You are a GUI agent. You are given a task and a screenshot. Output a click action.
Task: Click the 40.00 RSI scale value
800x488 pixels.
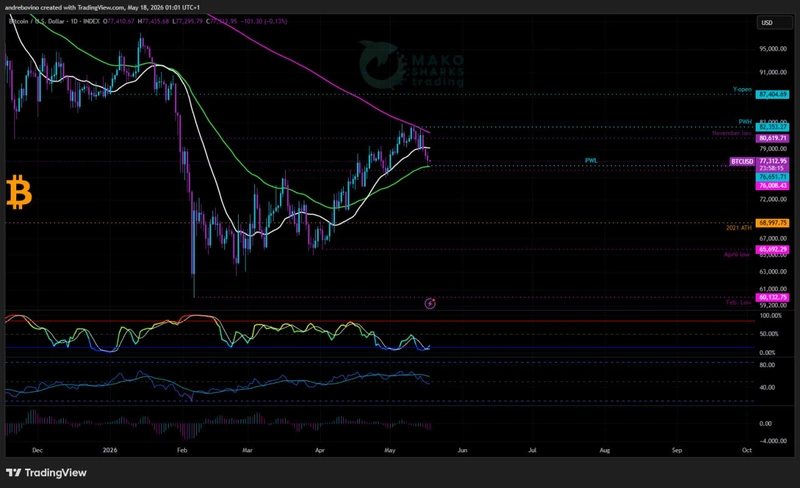point(767,387)
